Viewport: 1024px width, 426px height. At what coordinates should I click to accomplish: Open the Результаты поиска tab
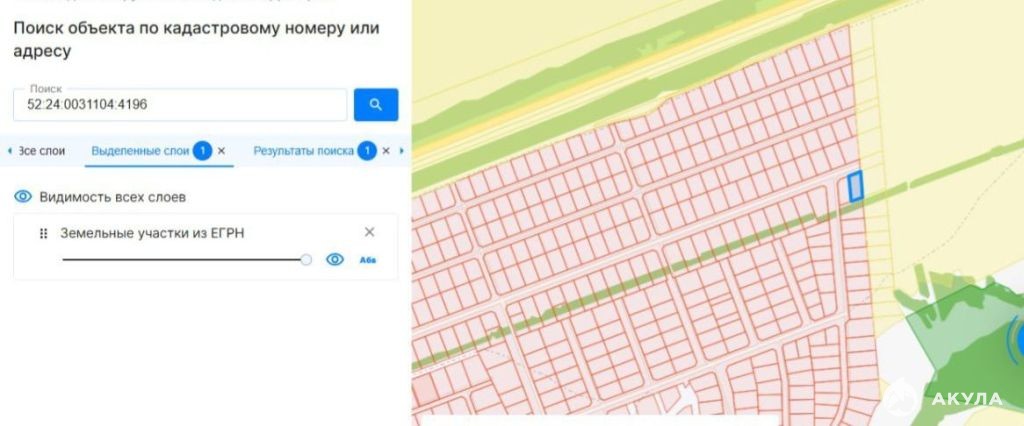303,151
